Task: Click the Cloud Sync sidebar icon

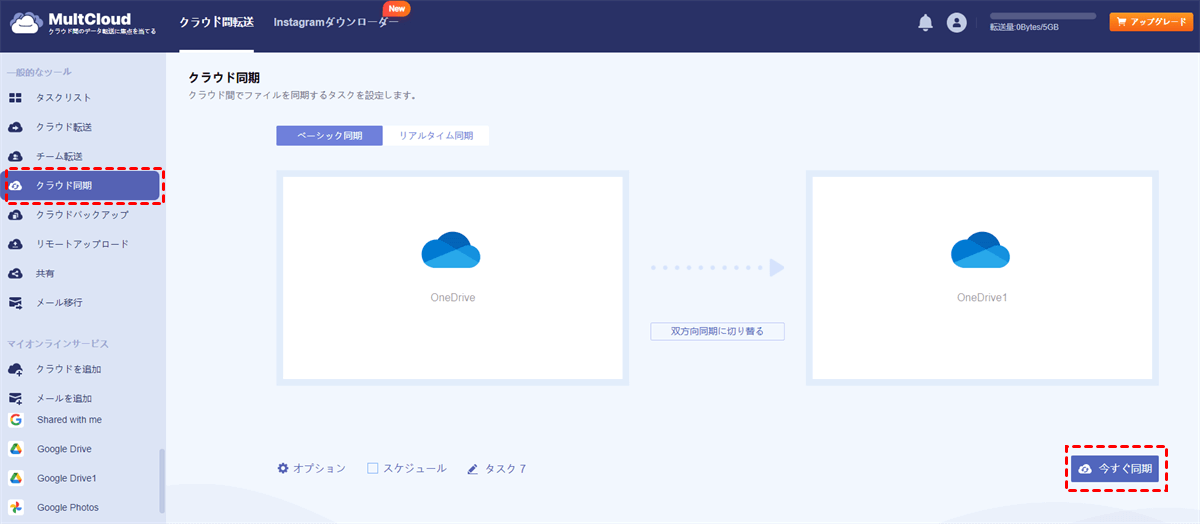Action: tap(17, 186)
